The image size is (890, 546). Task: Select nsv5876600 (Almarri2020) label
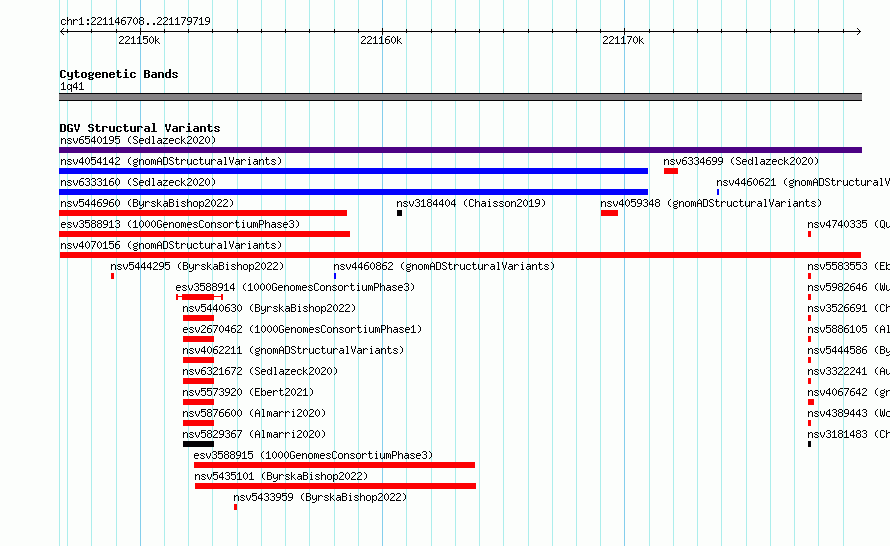click(254, 413)
